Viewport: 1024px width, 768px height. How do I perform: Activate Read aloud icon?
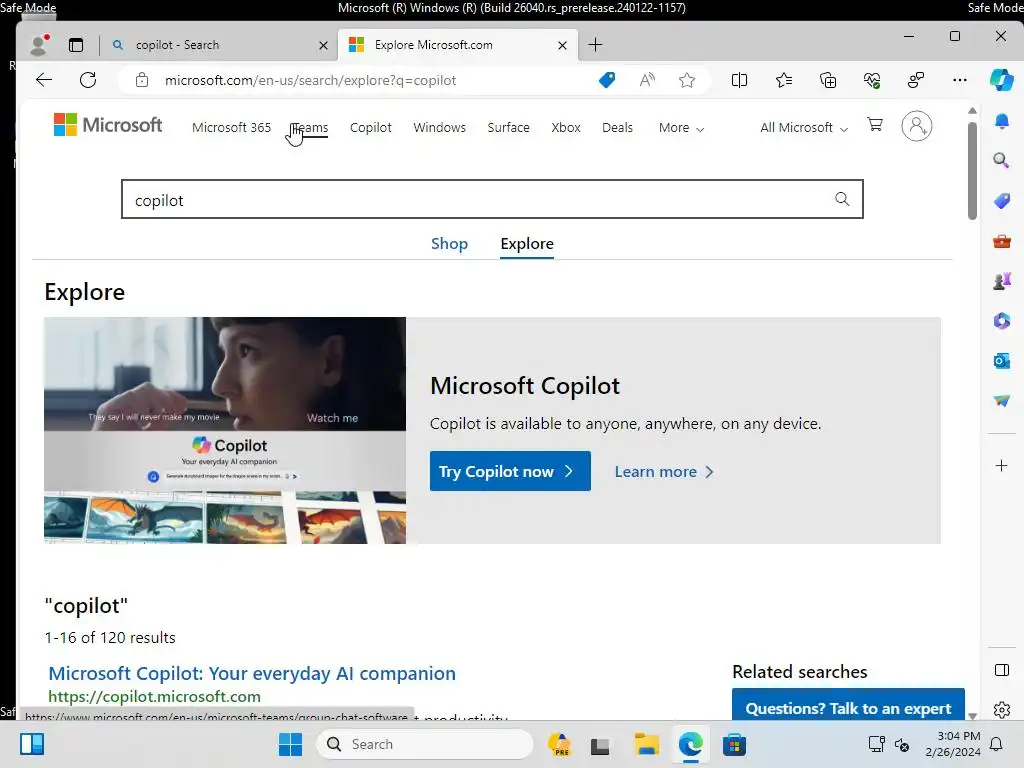pyautogui.click(x=647, y=80)
